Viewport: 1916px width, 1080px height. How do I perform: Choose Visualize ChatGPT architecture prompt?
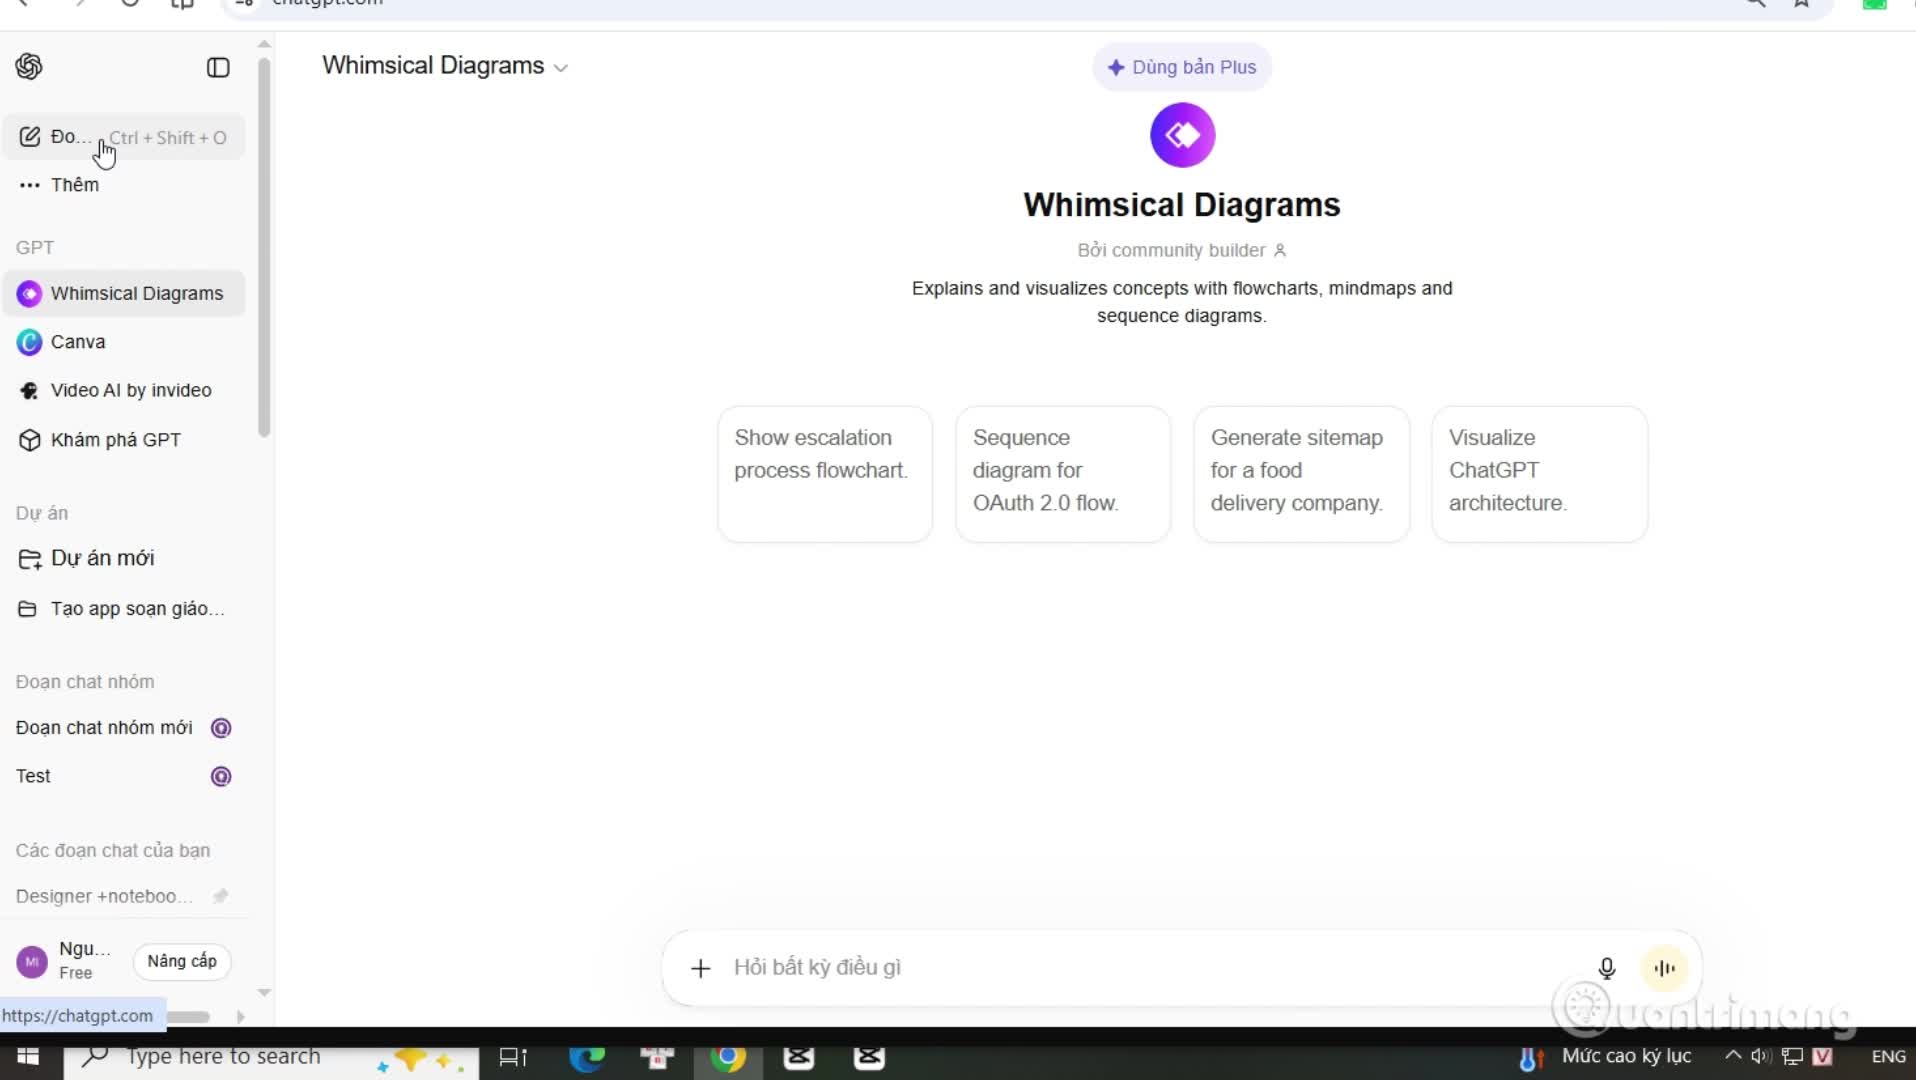[x=1539, y=475]
